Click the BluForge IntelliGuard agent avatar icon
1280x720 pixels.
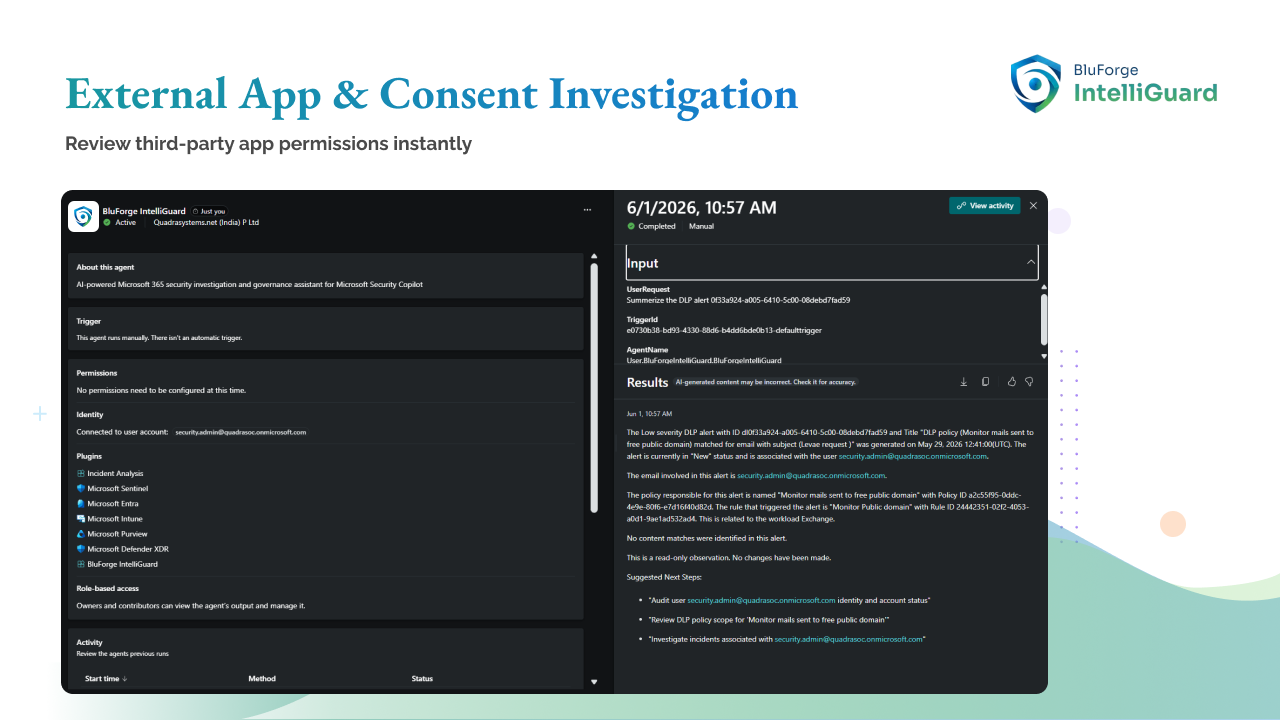[x=83, y=216]
